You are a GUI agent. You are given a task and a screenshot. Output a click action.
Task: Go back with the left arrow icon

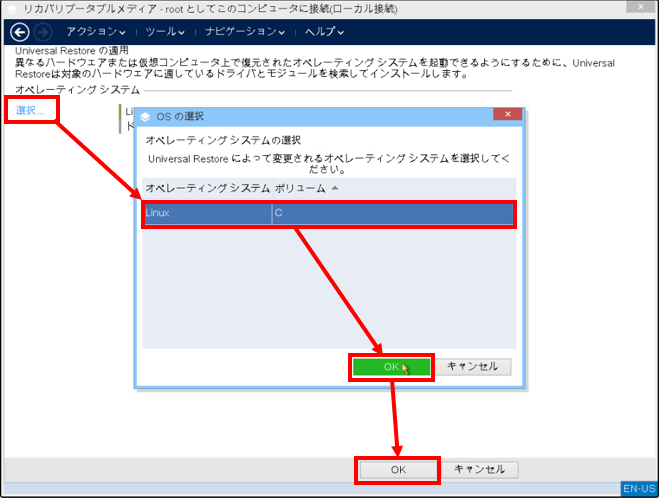(x=19, y=32)
